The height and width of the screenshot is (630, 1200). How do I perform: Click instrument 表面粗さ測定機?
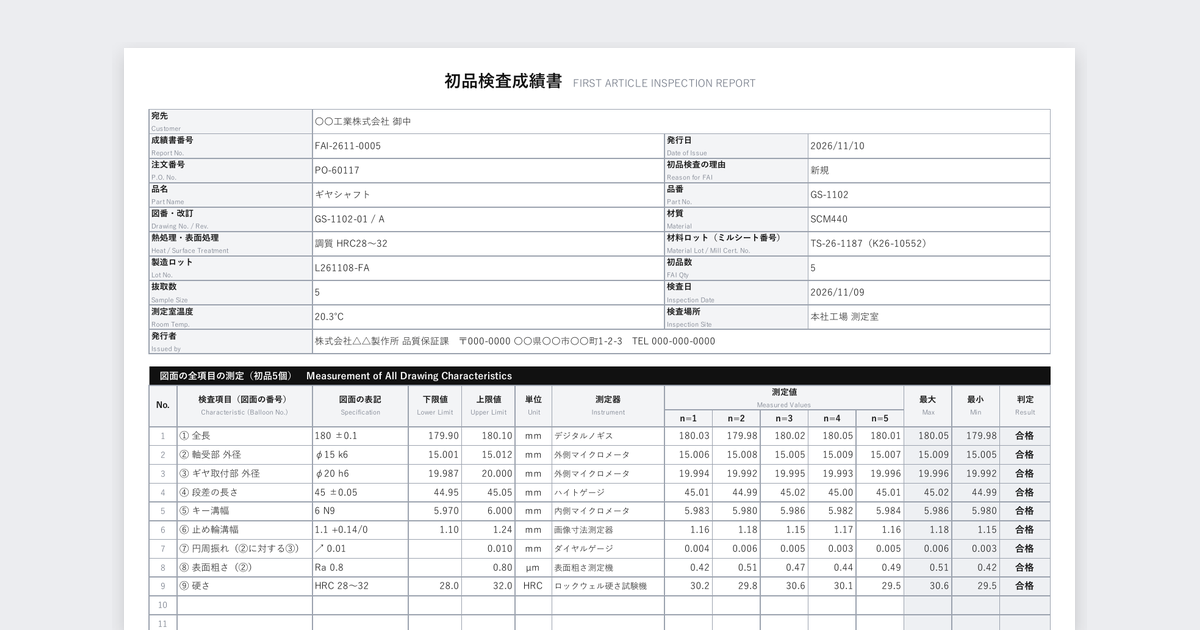[608, 567]
